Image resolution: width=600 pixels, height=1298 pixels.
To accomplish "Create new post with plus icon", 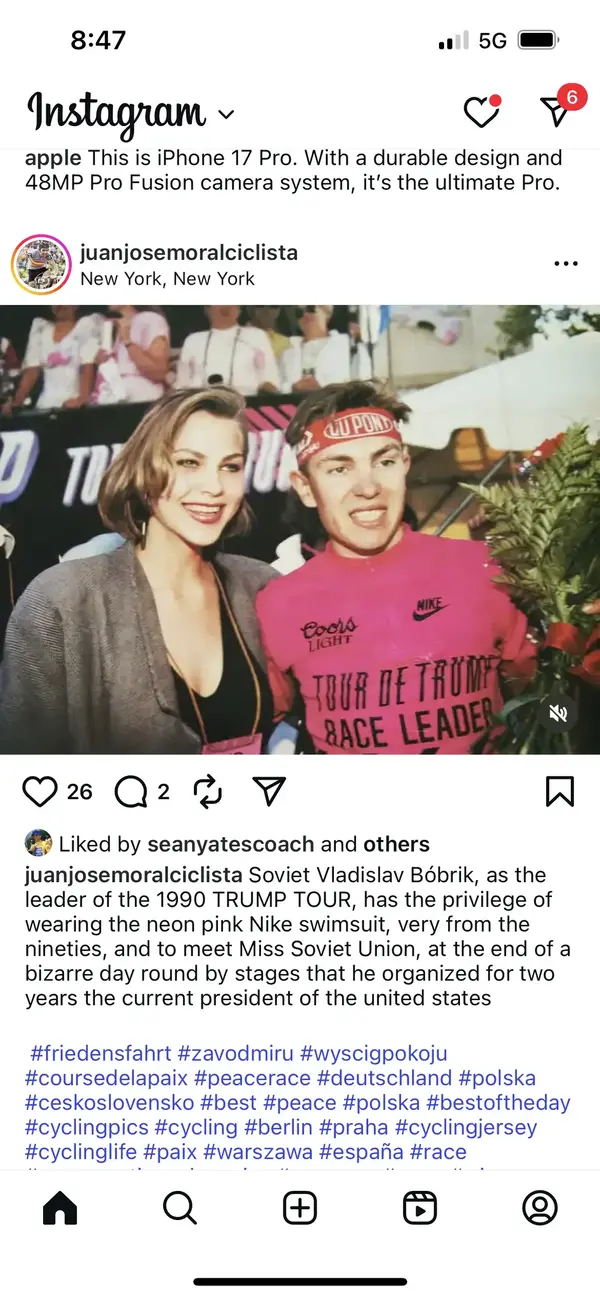I will click(300, 1209).
